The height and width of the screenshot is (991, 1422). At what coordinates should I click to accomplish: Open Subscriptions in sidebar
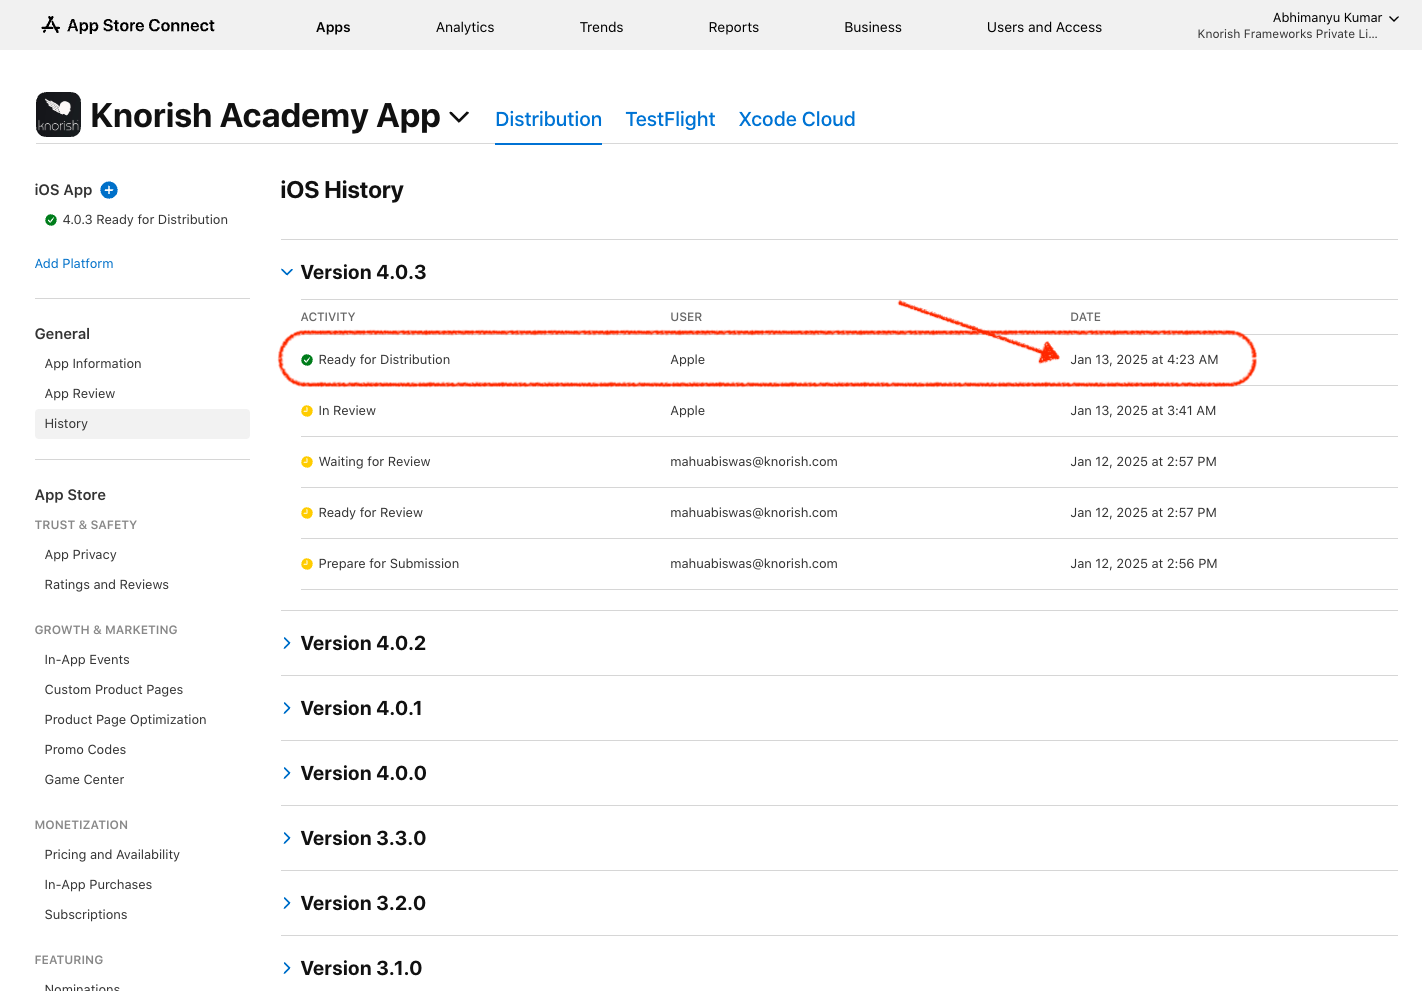point(86,915)
